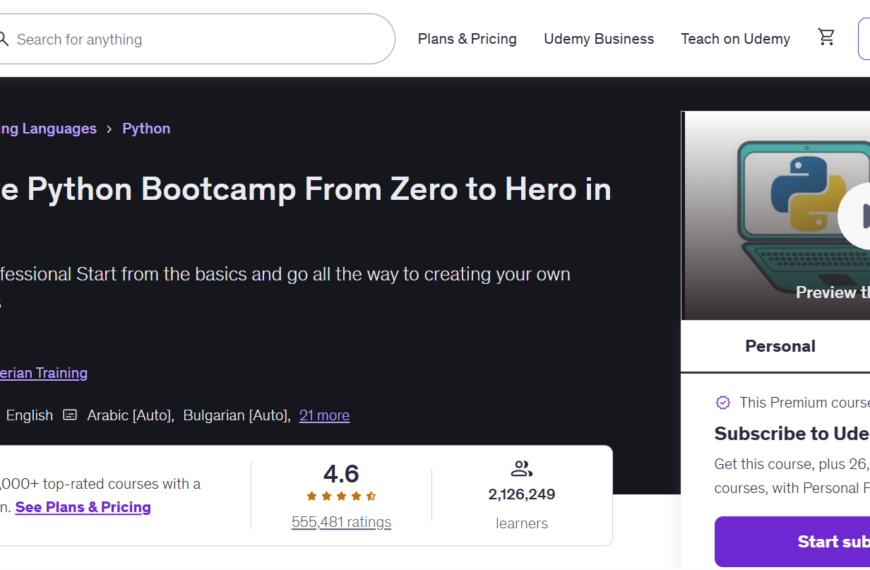The image size is (870, 570).
Task: Click the breadcrumb chevron separator
Action: (109, 129)
